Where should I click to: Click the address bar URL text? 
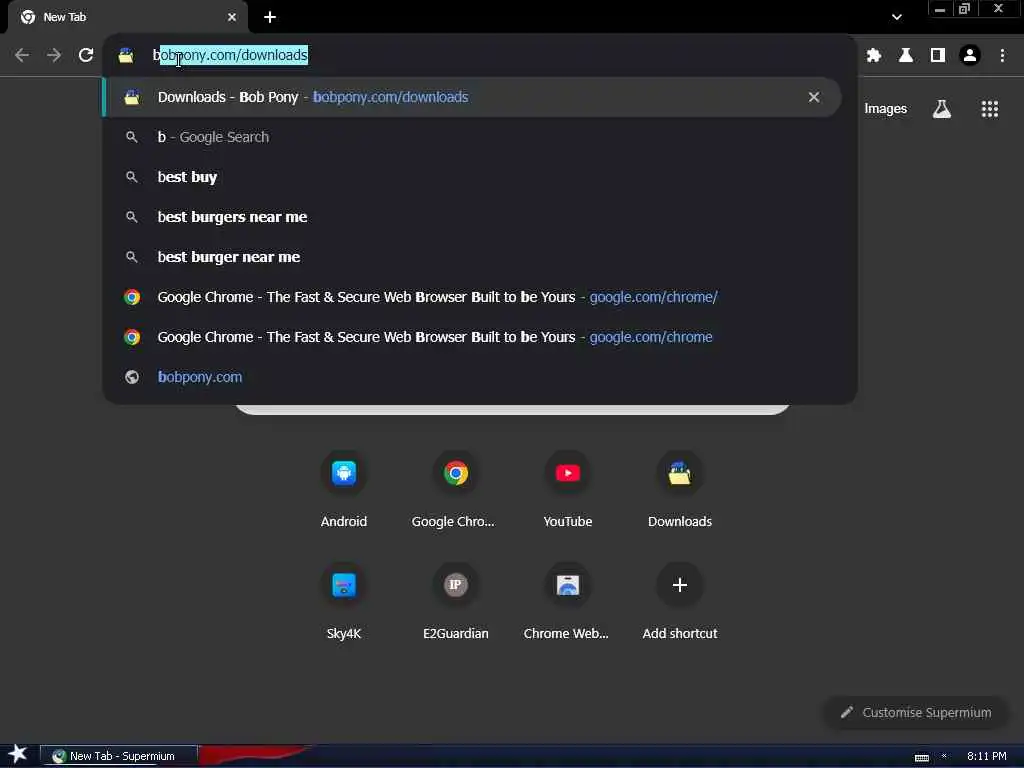pyautogui.click(x=231, y=56)
